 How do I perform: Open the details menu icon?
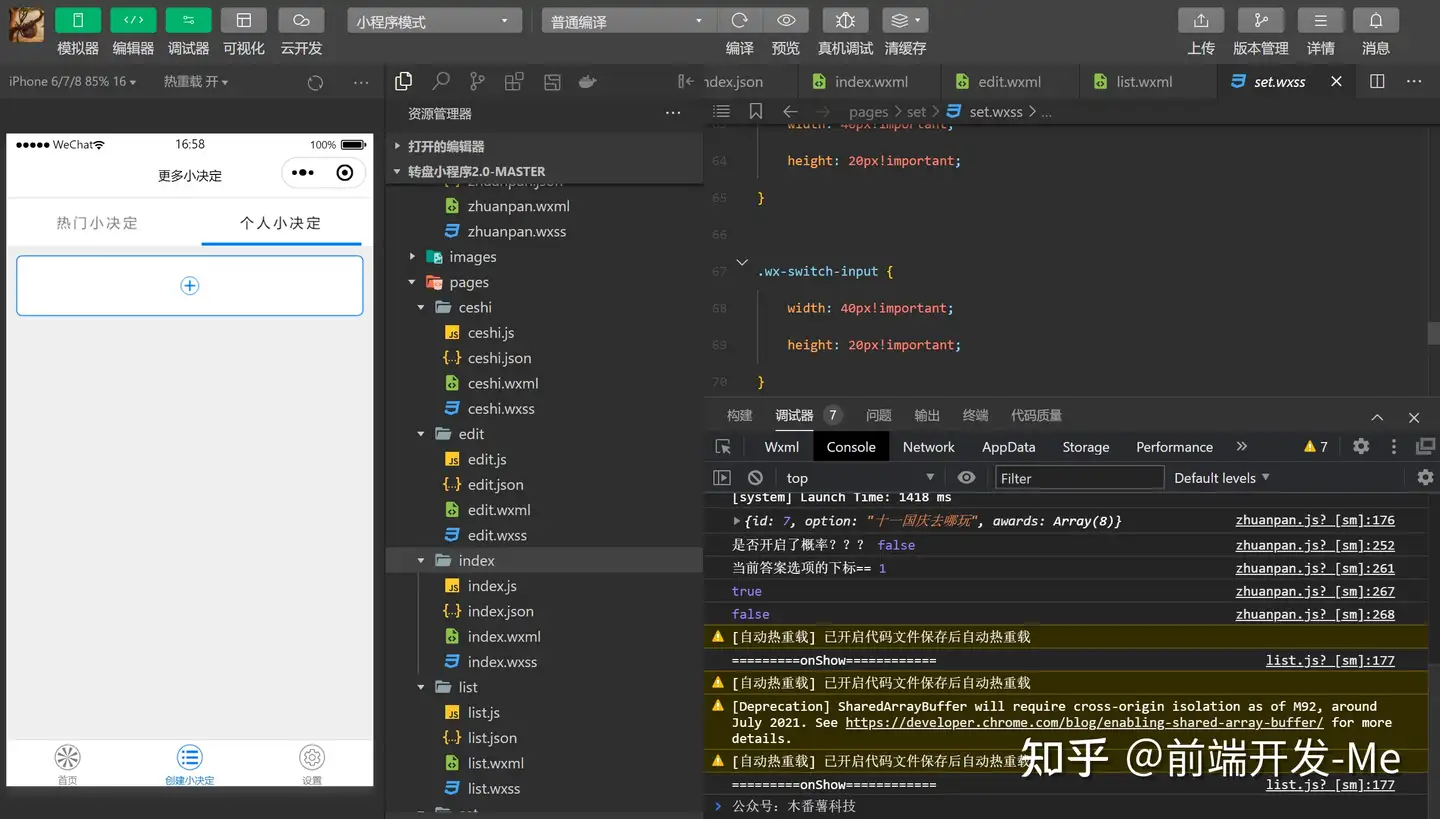(1320, 21)
